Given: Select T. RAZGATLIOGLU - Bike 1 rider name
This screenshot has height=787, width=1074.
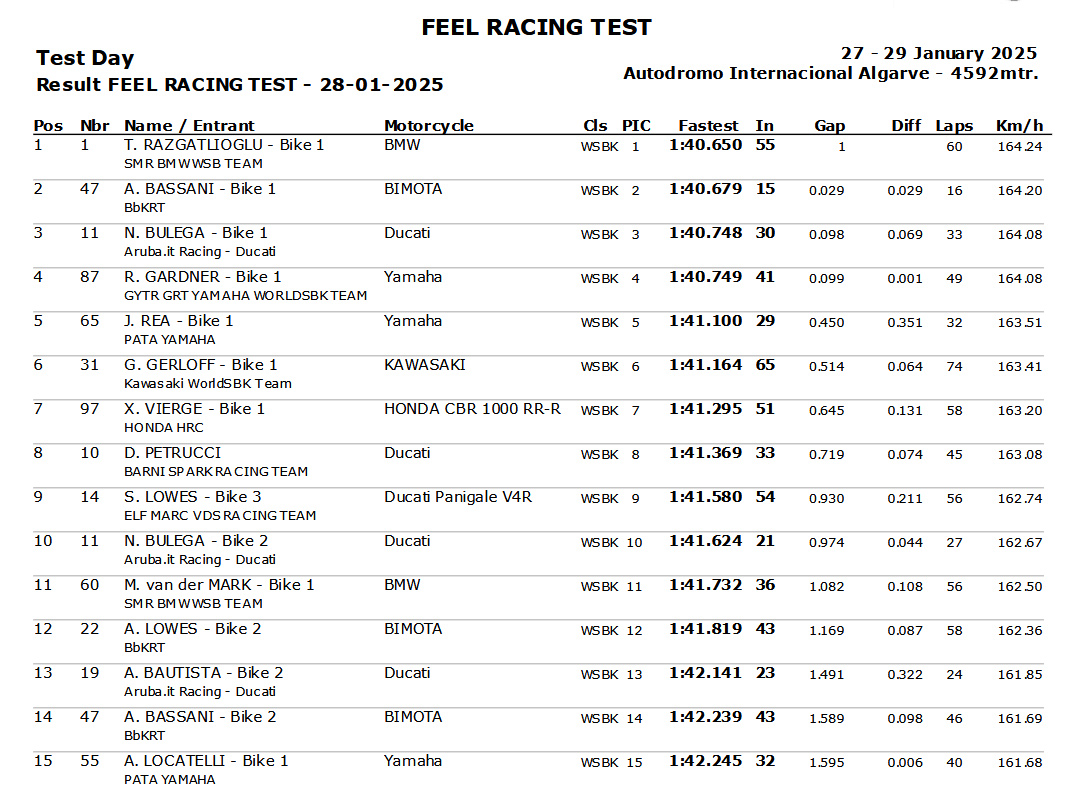Looking at the screenshot, I should 224,145.
